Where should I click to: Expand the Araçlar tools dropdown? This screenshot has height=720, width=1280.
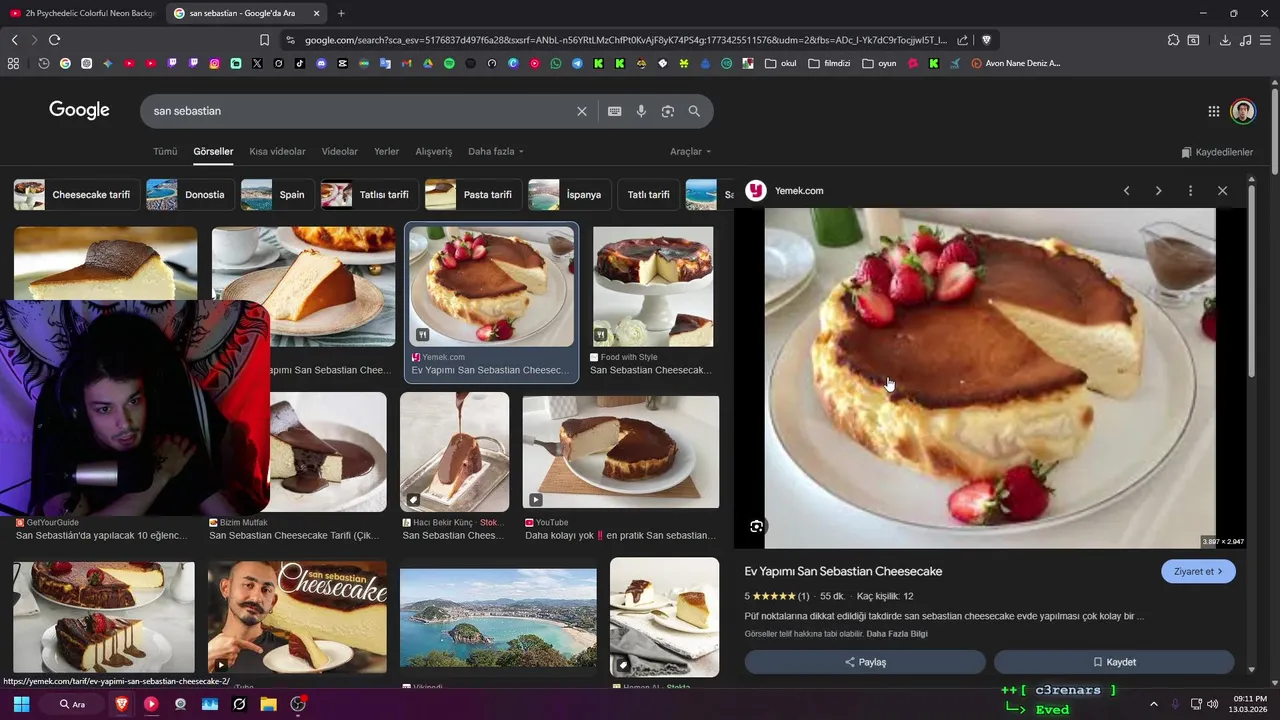click(x=691, y=152)
